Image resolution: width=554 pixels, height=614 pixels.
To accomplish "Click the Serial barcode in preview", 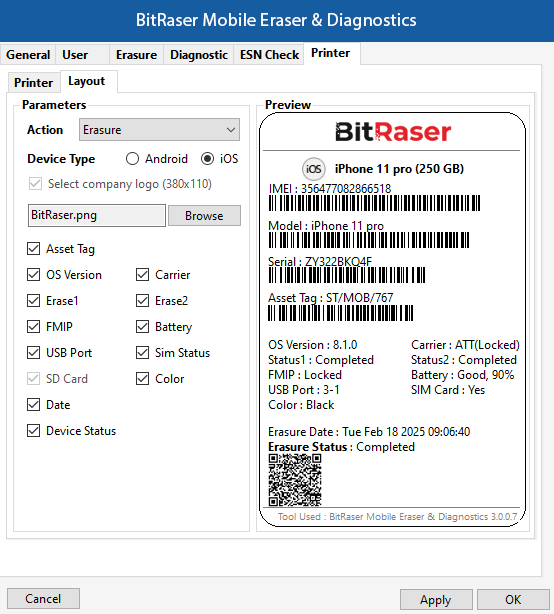I will coord(346,275).
